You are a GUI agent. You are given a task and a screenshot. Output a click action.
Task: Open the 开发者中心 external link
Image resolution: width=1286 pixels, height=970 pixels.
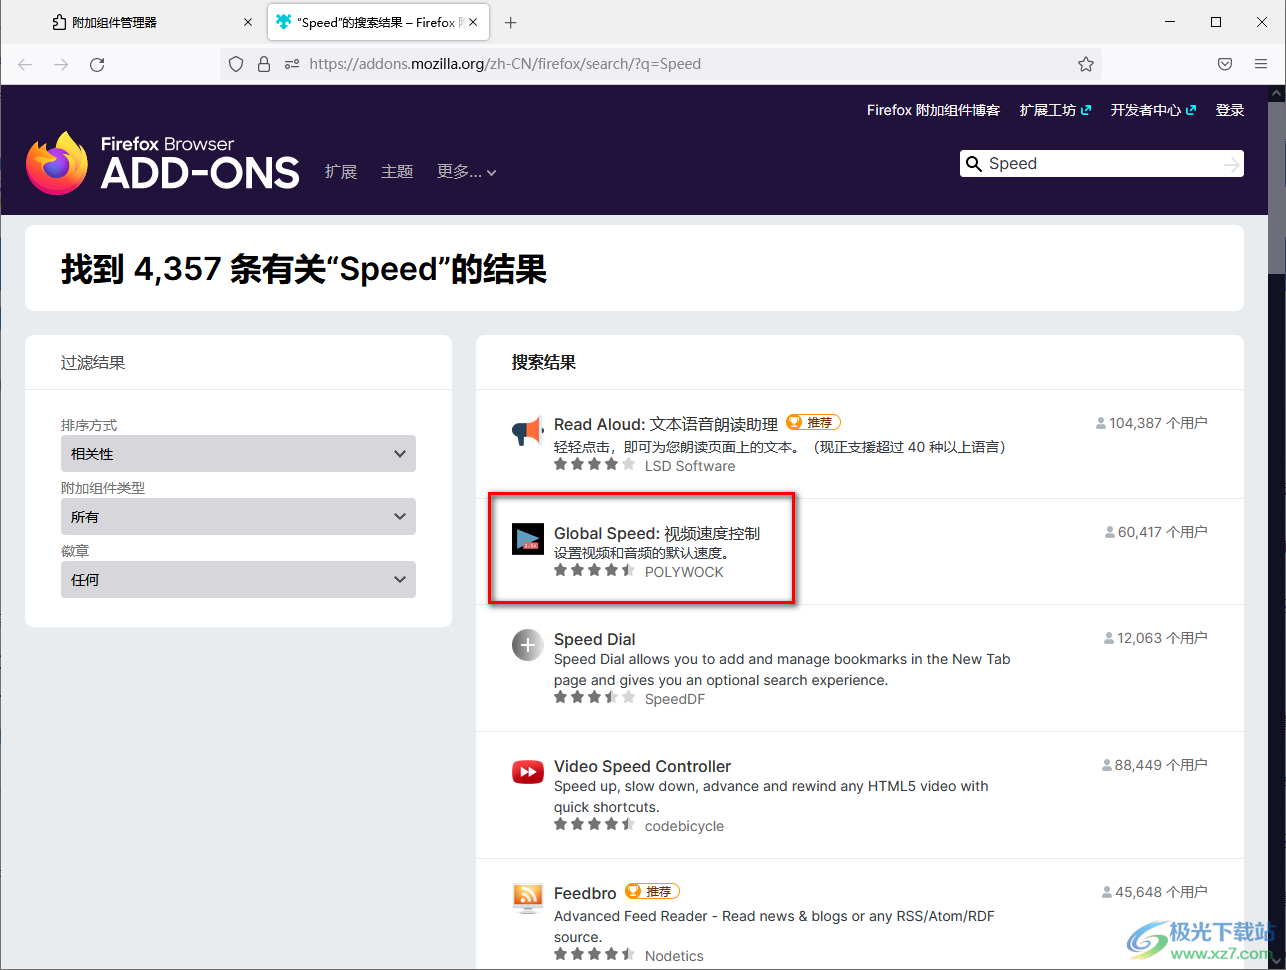click(x=1153, y=110)
